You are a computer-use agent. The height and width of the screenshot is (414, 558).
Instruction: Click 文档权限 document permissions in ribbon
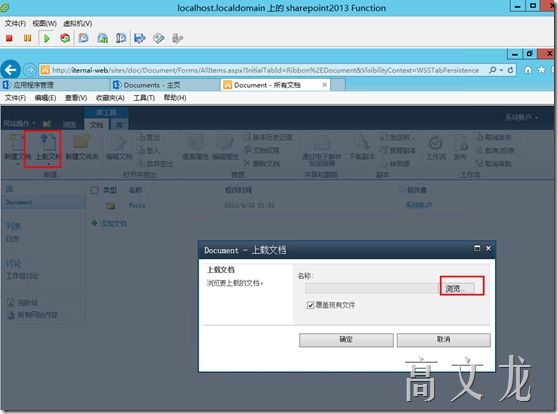tap(262, 150)
